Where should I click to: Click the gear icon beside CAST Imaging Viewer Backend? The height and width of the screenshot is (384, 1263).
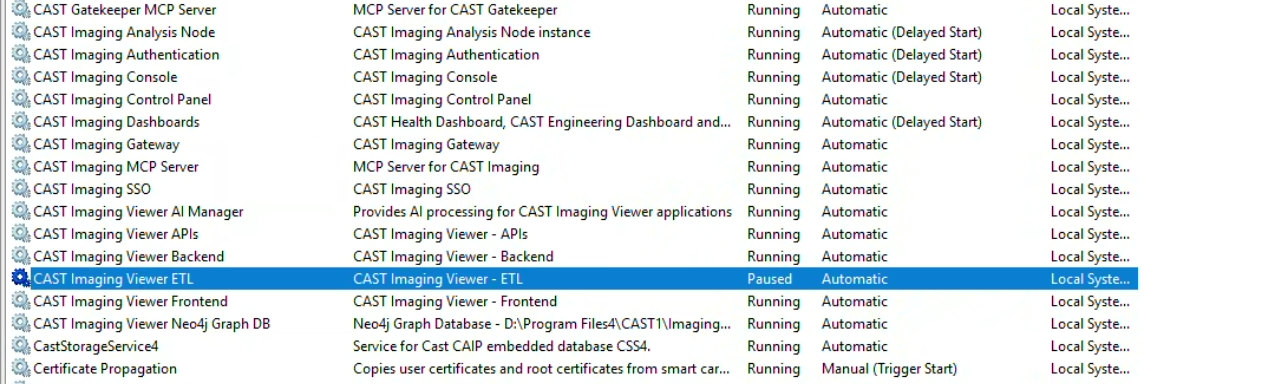[x=20, y=256]
